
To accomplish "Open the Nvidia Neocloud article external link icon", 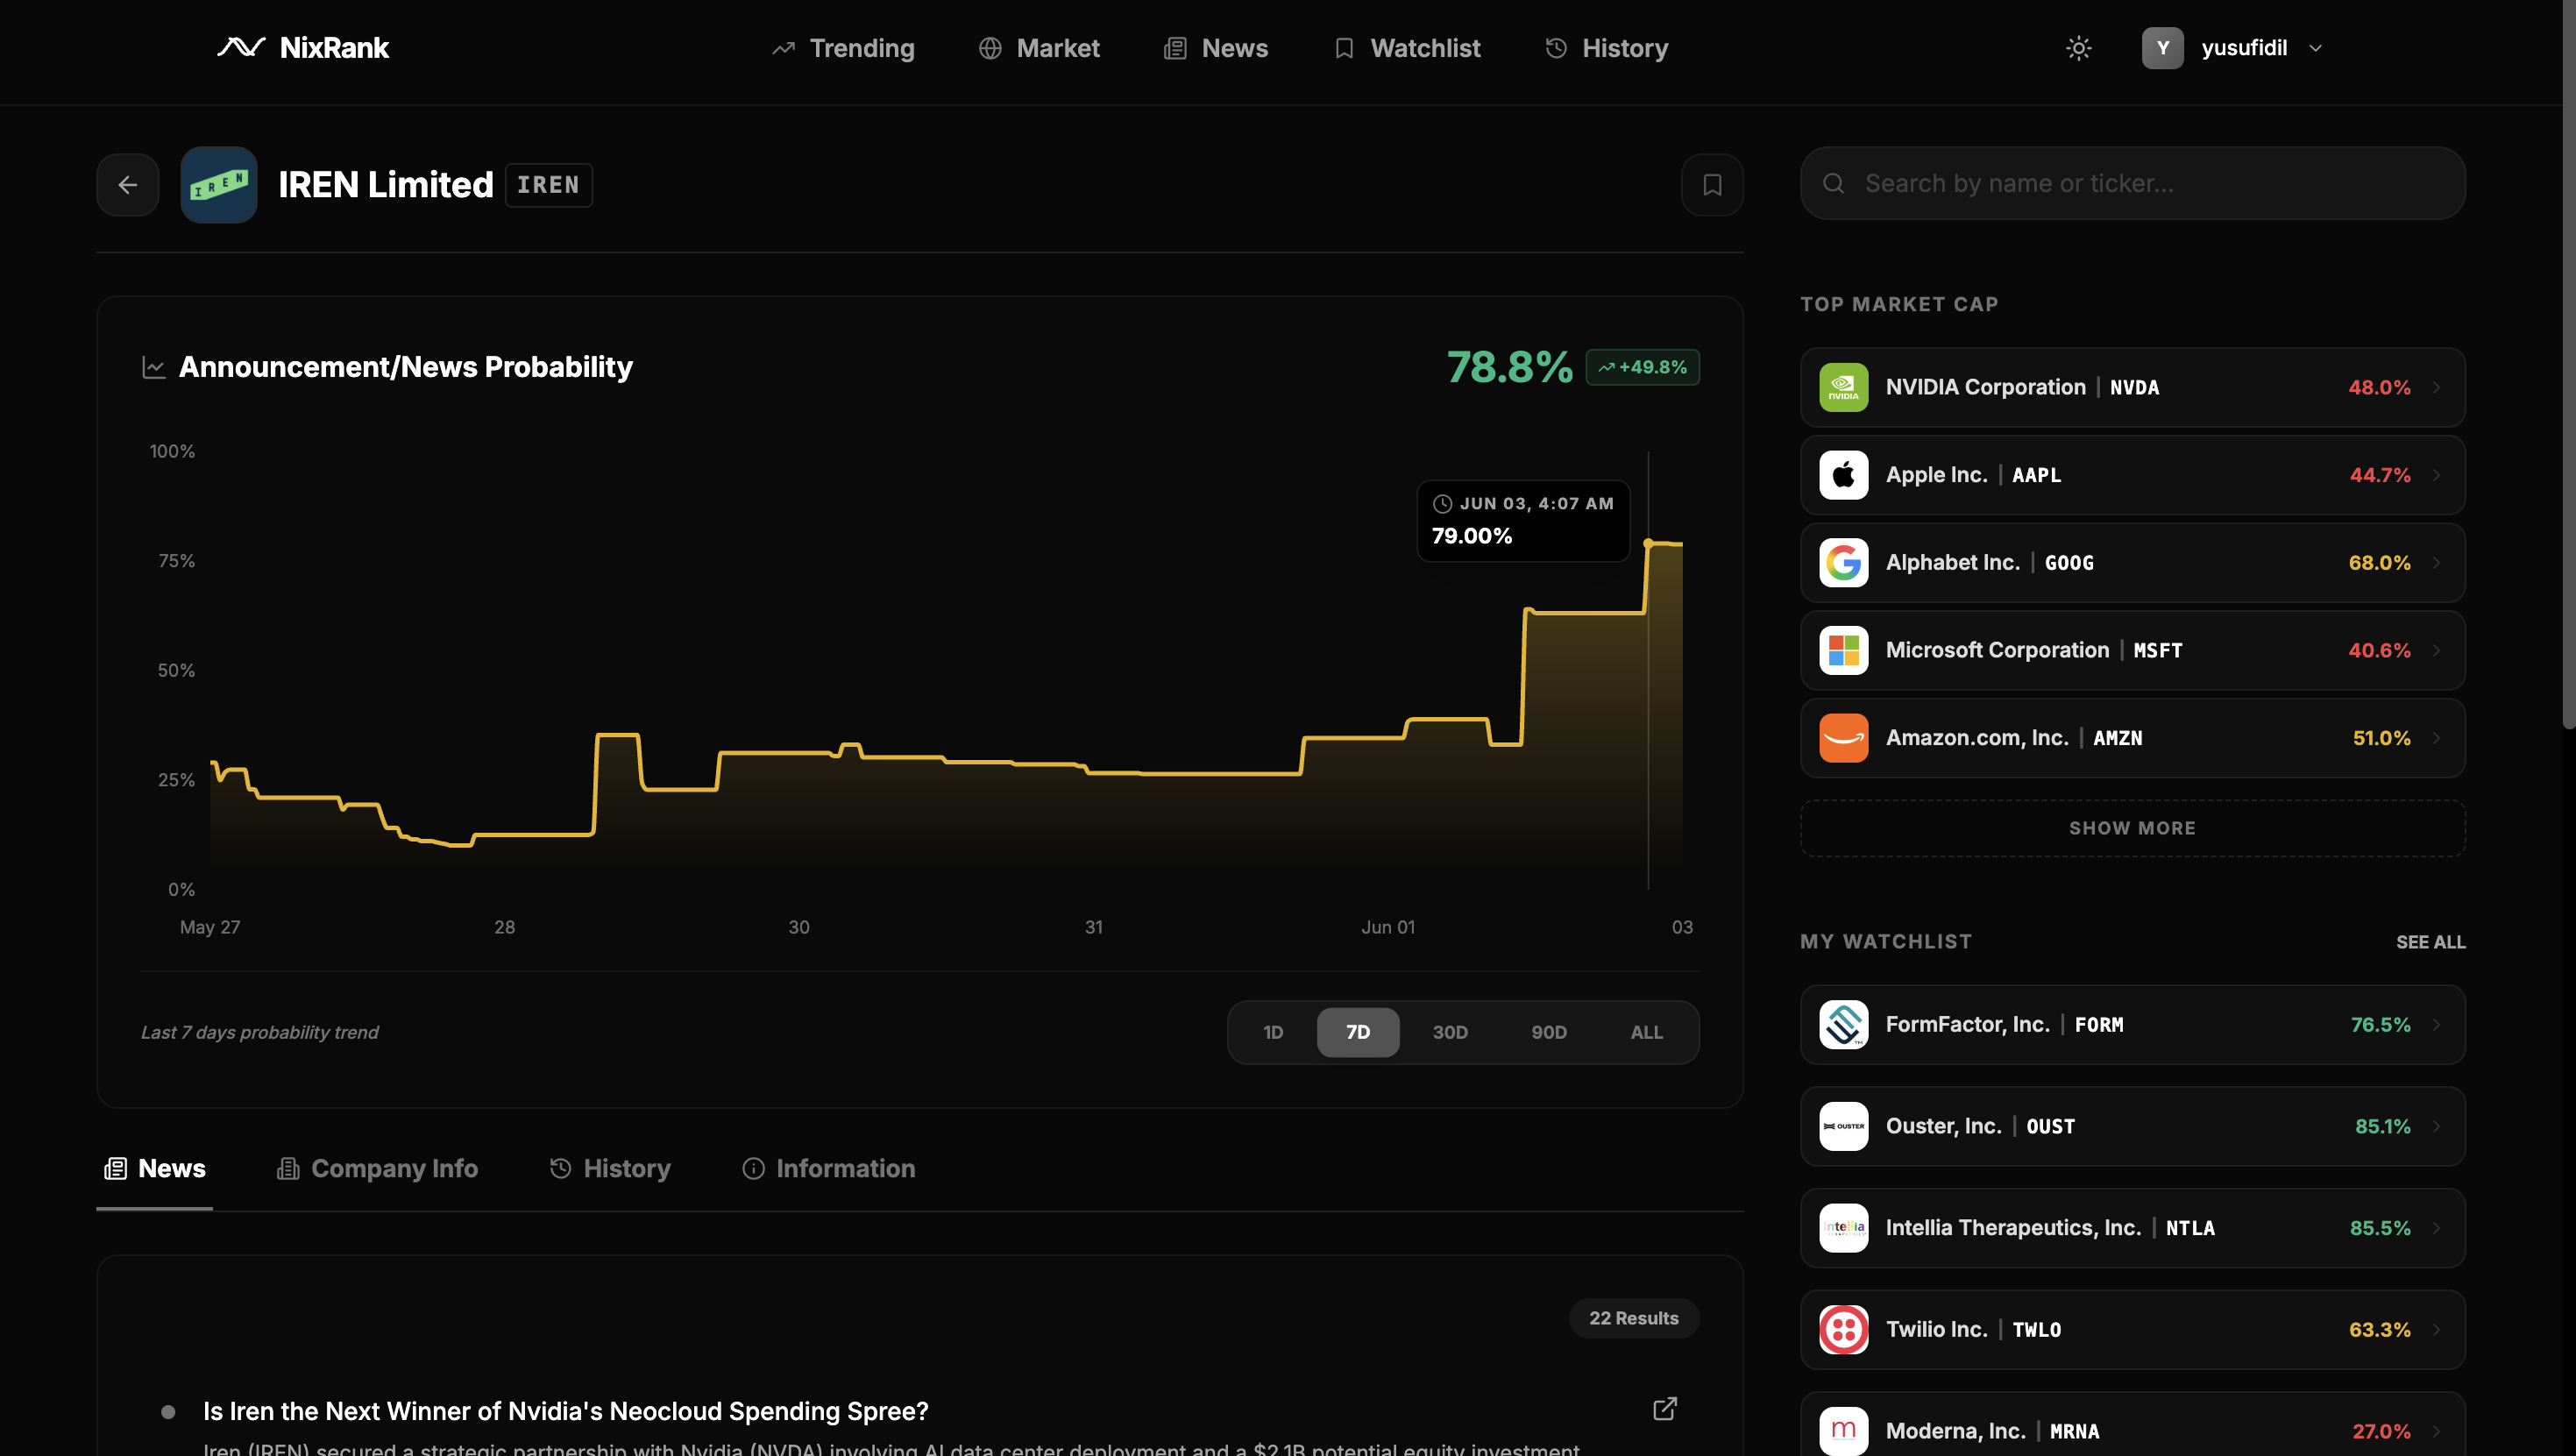I will coord(1664,1409).
